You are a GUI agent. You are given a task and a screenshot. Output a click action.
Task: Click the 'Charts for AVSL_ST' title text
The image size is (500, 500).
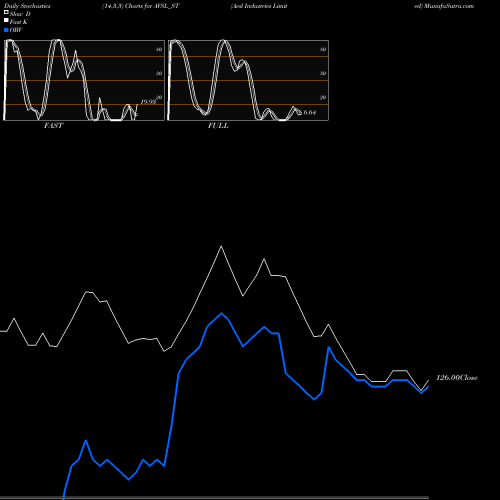(x=152, y=6)
